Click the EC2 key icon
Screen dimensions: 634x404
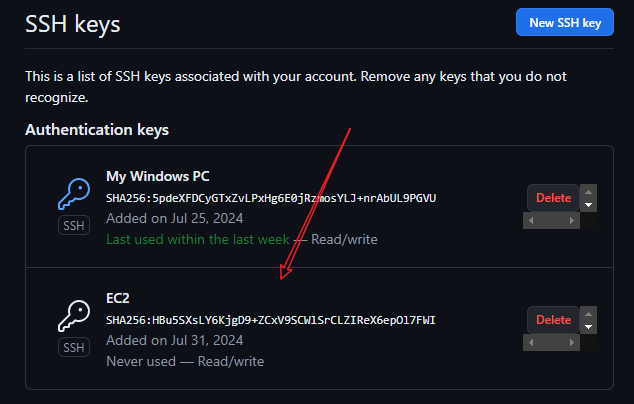click(x=74, y=317)
